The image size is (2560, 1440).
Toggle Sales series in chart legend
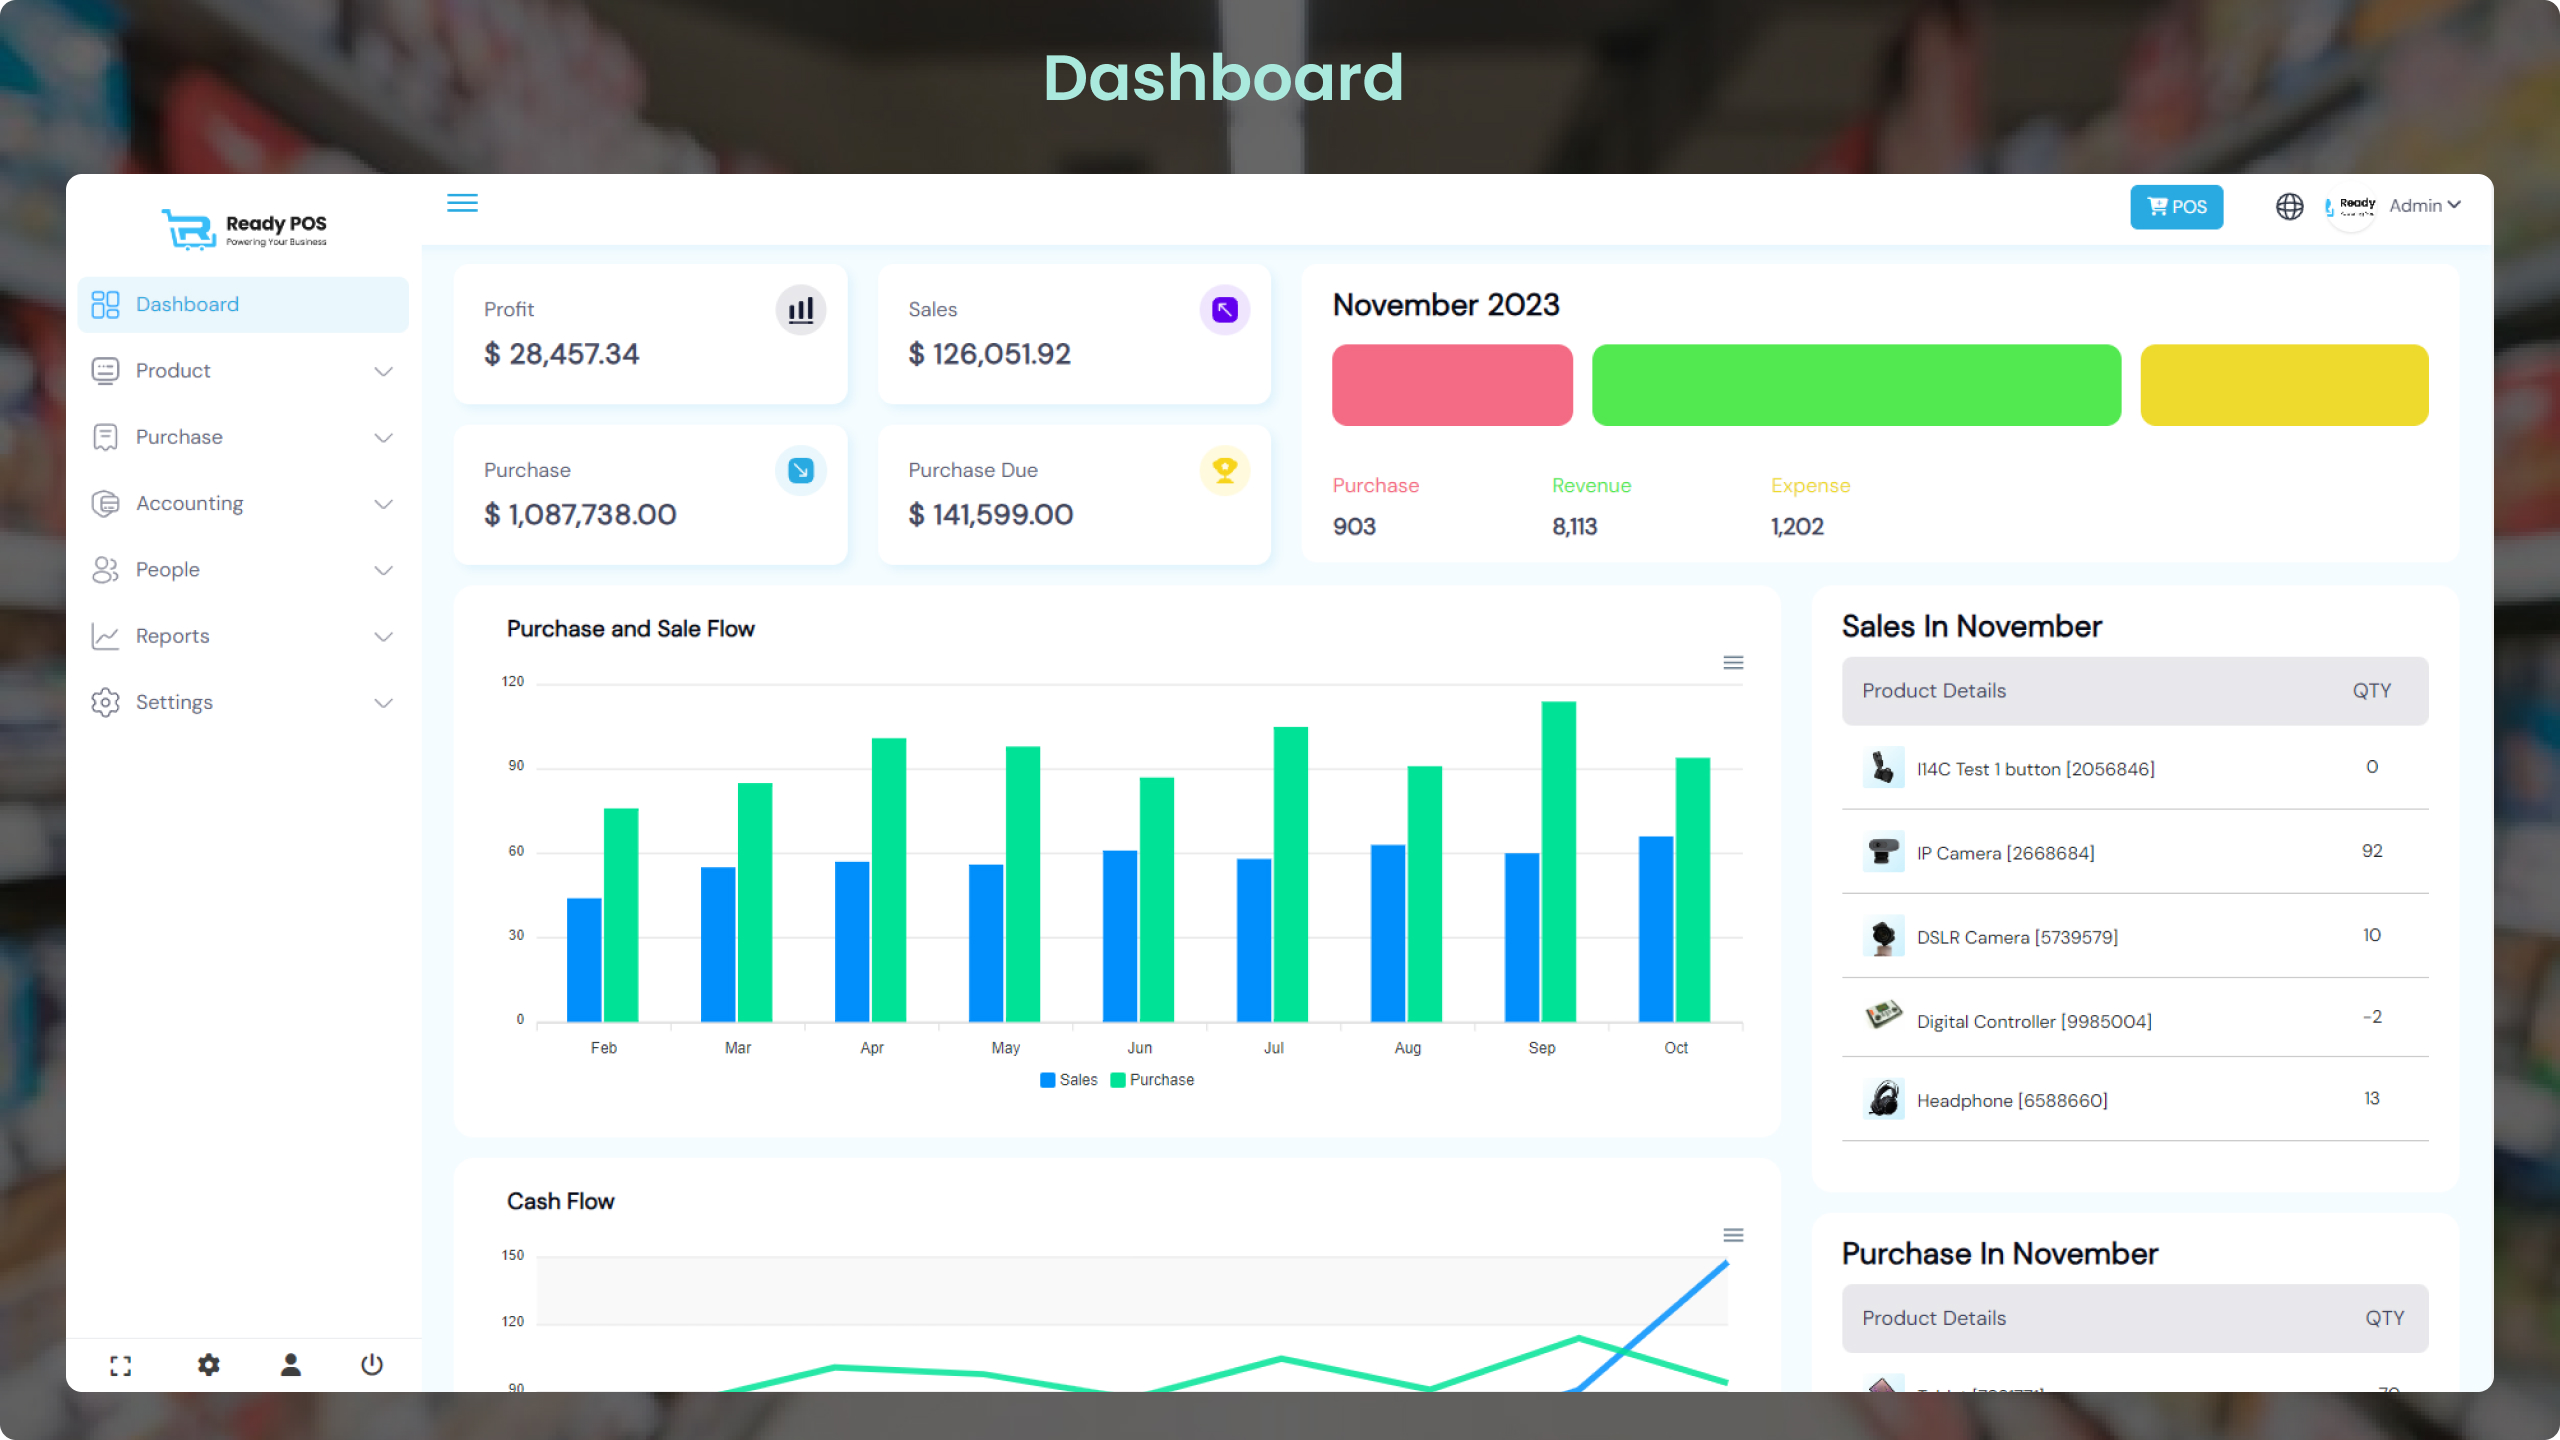coord(1068,1080)
